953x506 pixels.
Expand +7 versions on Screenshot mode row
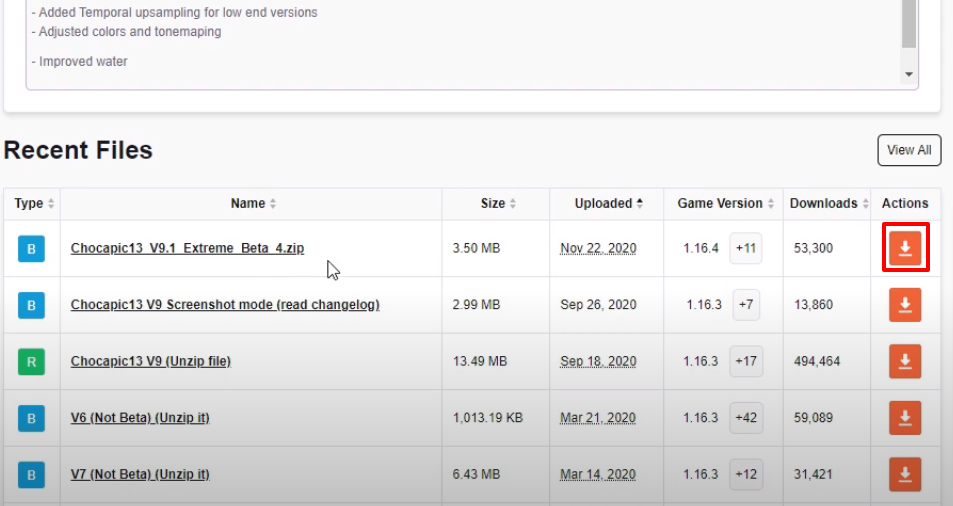pos(746,304)
